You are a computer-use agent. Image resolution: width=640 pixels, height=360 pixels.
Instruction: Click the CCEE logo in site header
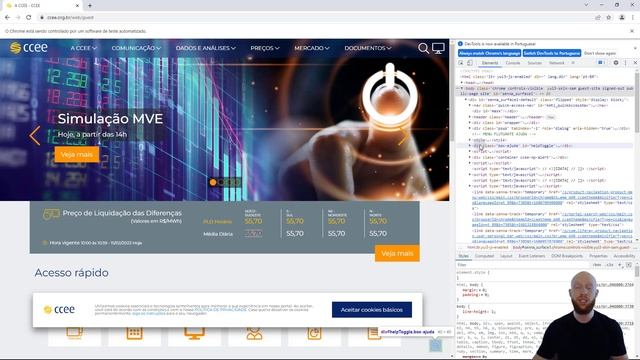point(29,48)
